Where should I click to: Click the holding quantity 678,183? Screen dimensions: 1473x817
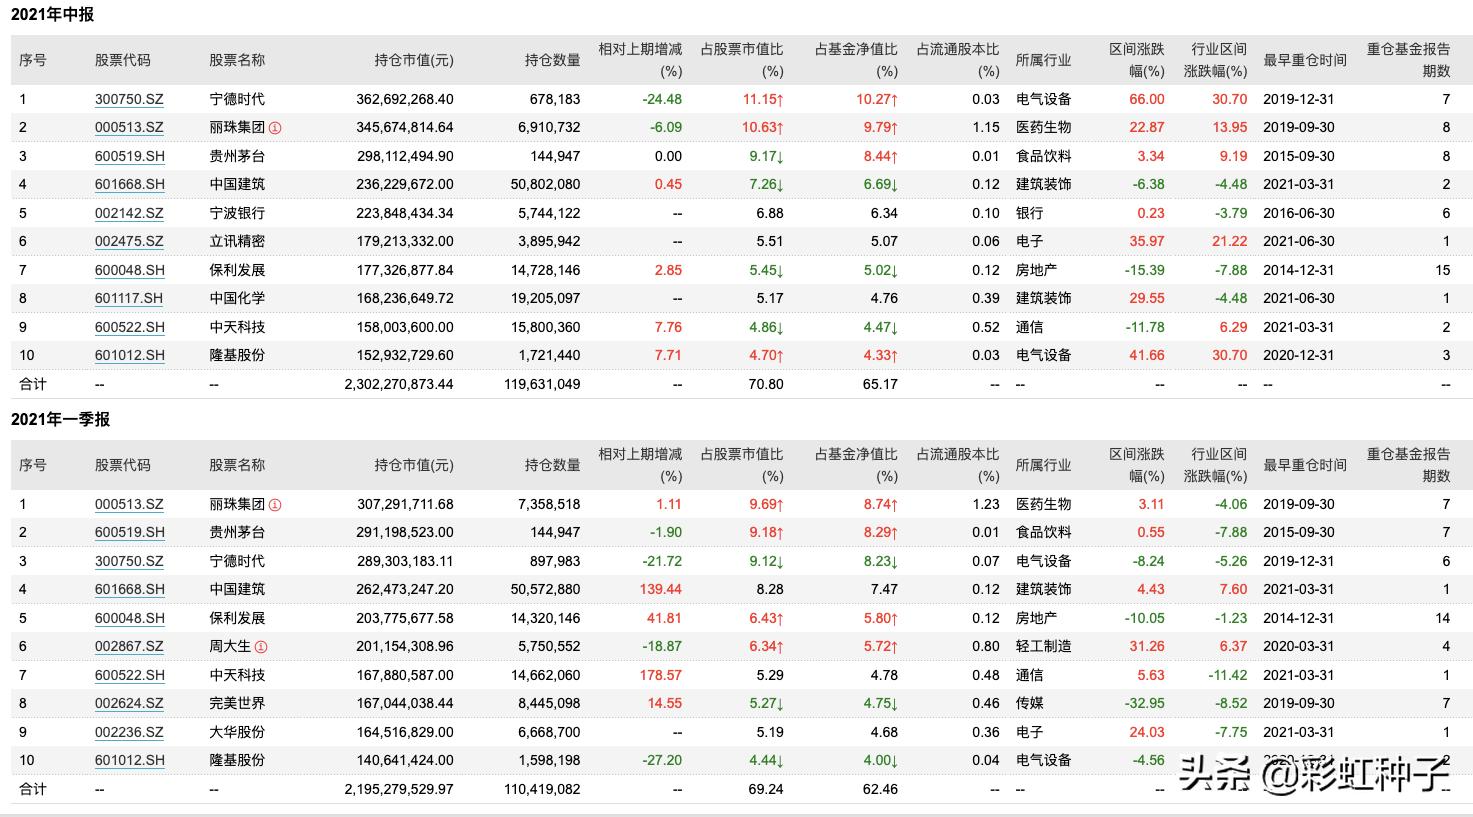(555, 99)
